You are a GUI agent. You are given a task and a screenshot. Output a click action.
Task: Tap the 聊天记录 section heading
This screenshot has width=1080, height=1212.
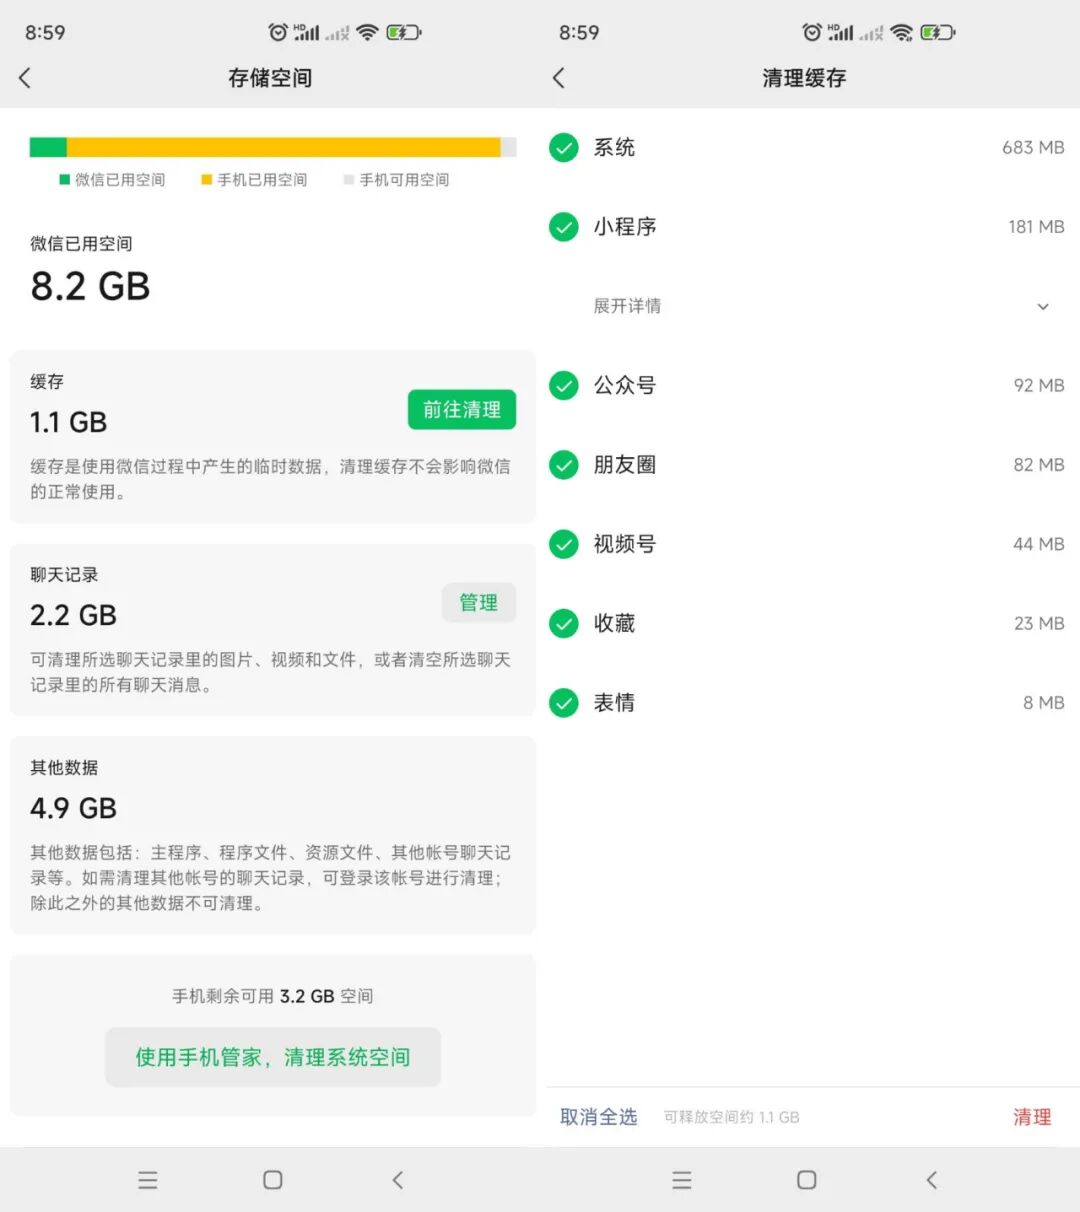(64, 575)
